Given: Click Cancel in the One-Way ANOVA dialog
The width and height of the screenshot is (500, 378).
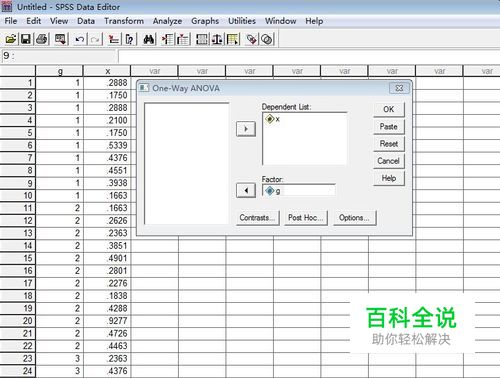Looking at the screenshot, I should (389, 161).
